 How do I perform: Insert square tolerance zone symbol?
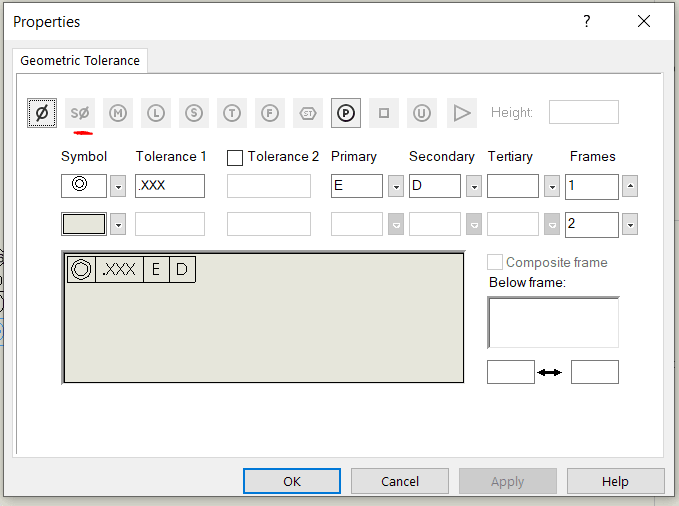pyautogui.click(x=384, y=113)
